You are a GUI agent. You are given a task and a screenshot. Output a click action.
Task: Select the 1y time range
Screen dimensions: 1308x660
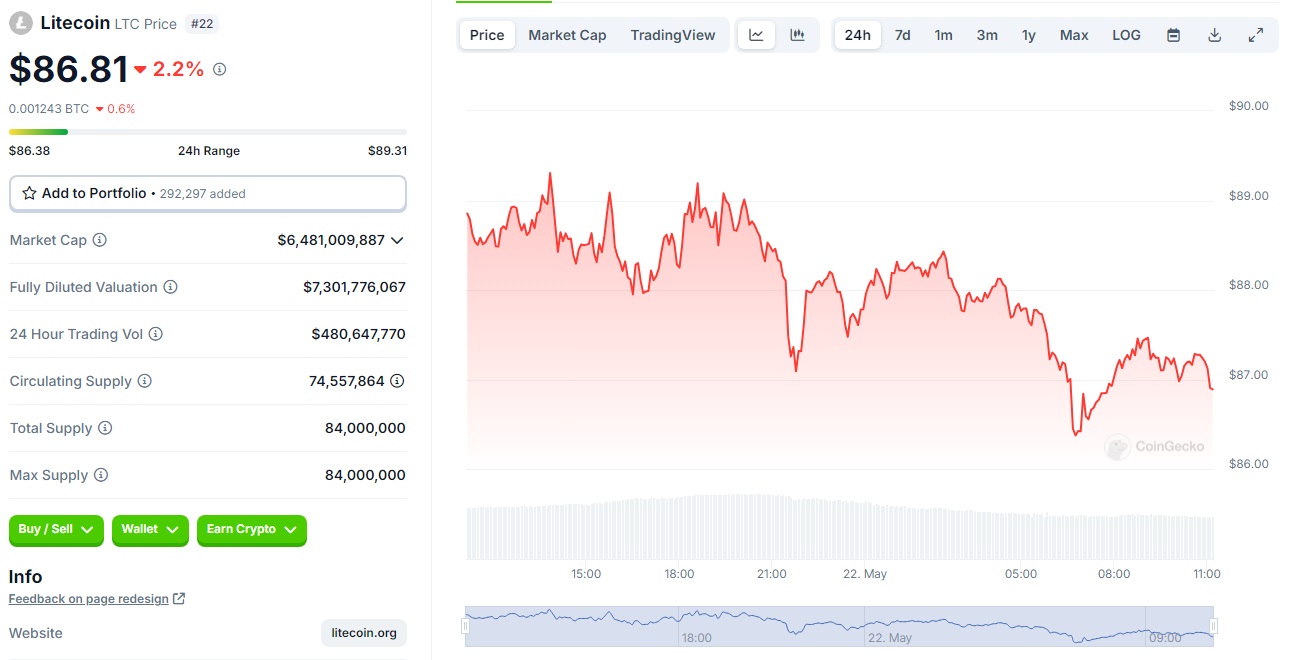point(1028,35)
